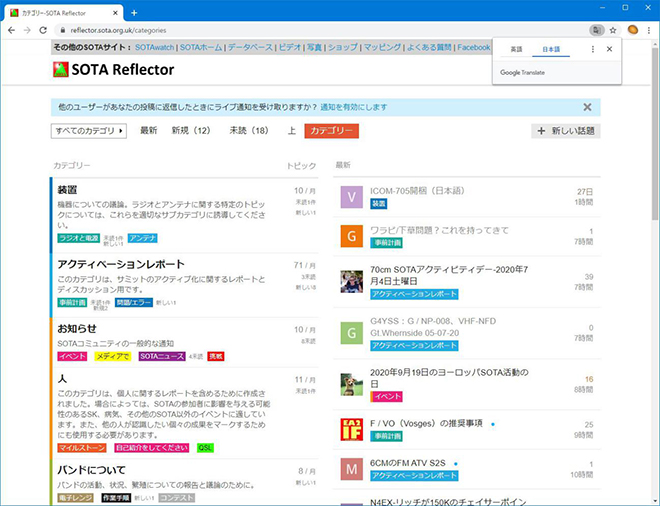Open the SOTAwatch link
This screenshot has width=660, height=506.
click(x=154, y=48)
